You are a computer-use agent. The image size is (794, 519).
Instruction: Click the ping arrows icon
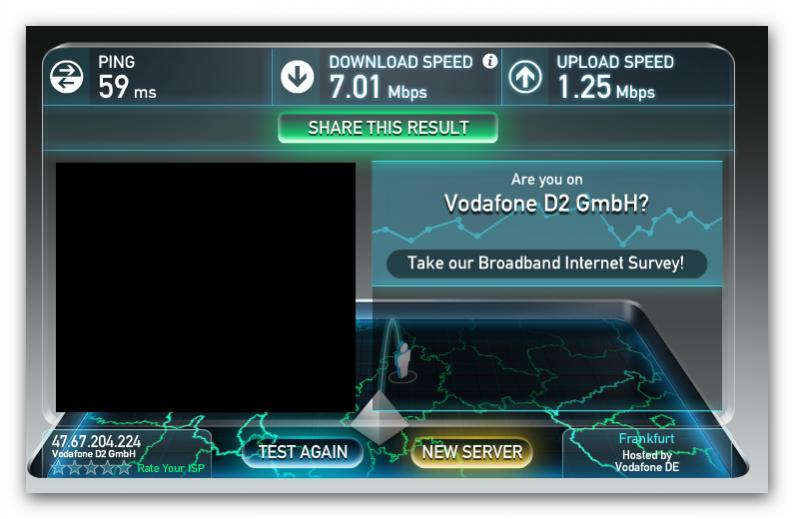pyautogui.click(x=67, y=77)
